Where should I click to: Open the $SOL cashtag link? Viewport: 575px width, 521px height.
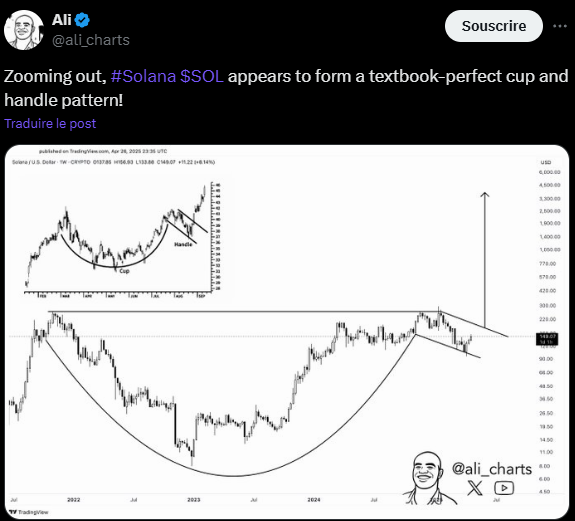click(x=202, y=76)
